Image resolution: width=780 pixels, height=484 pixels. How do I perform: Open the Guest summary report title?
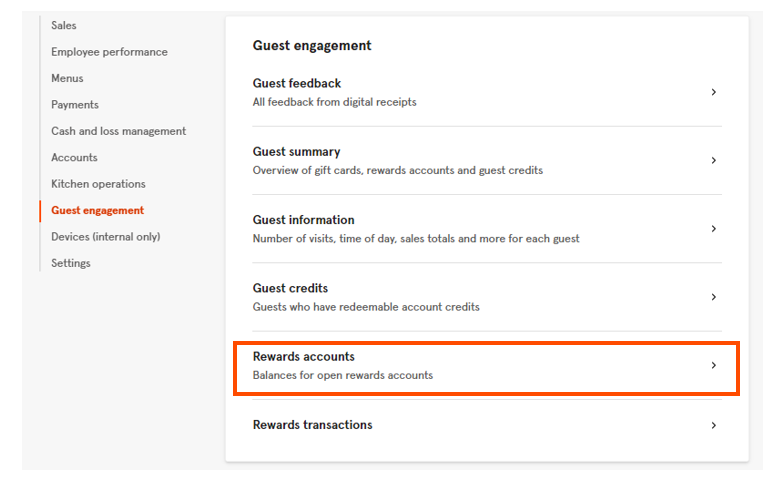point(296,152)
